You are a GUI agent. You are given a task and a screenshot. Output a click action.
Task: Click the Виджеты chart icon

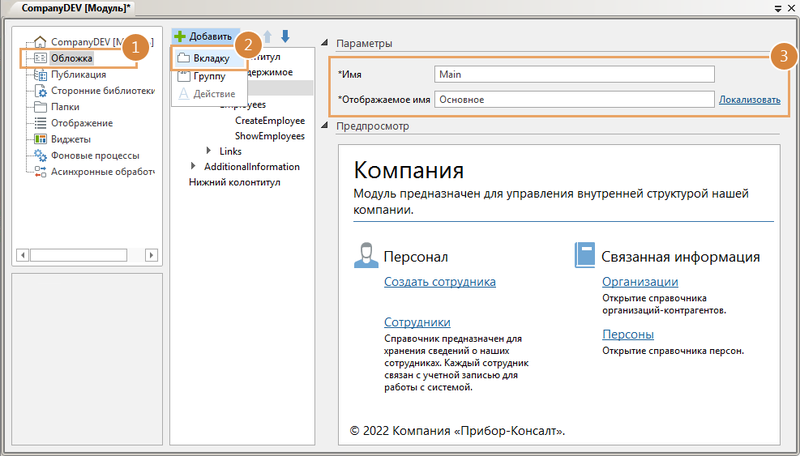(x=40, y=139)
